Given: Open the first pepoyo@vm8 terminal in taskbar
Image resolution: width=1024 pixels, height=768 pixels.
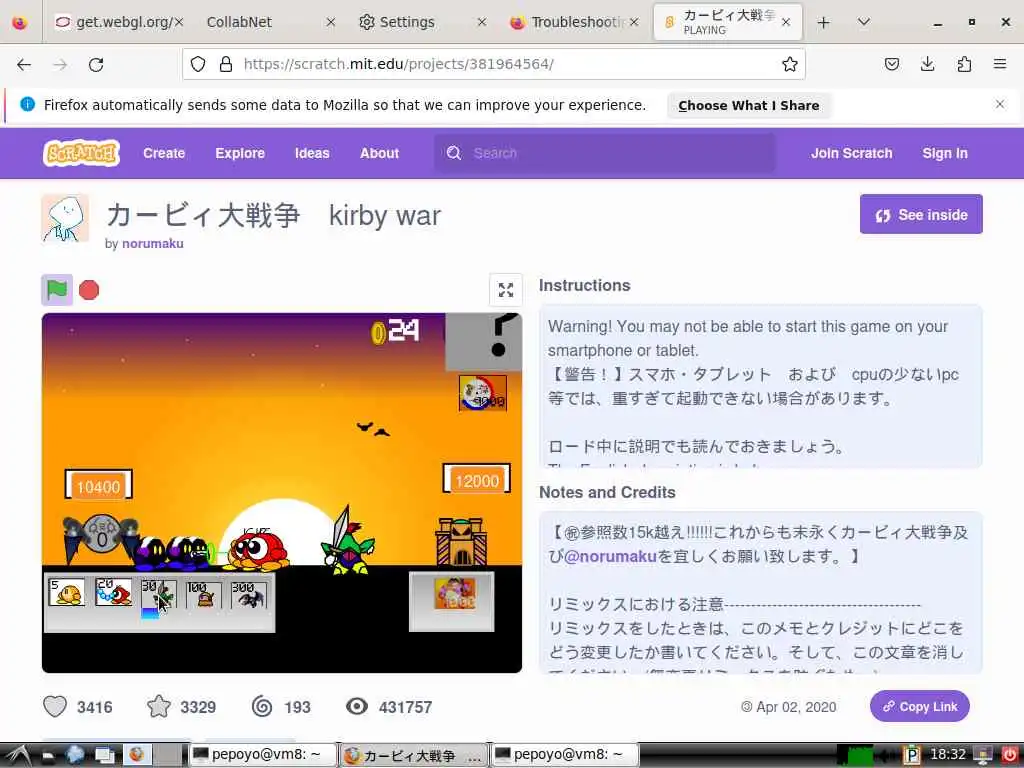Looking at the screenshot, I should coord(263,755).
